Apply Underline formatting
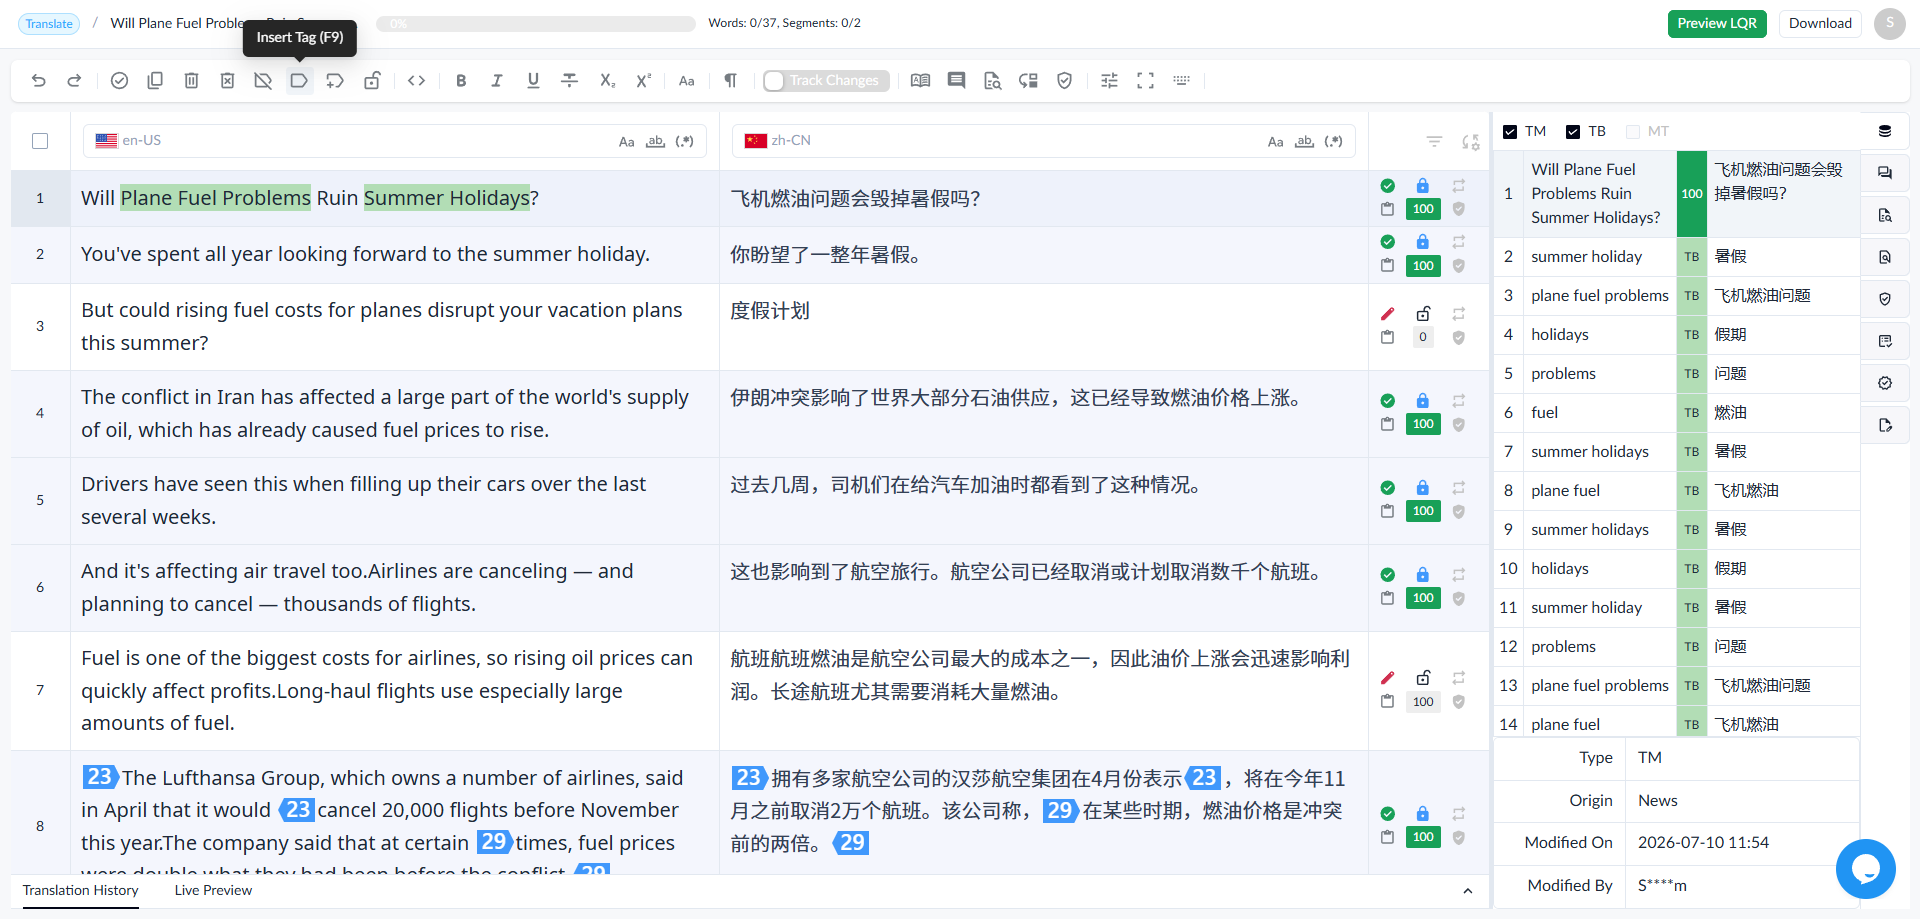 pos(533,81)
